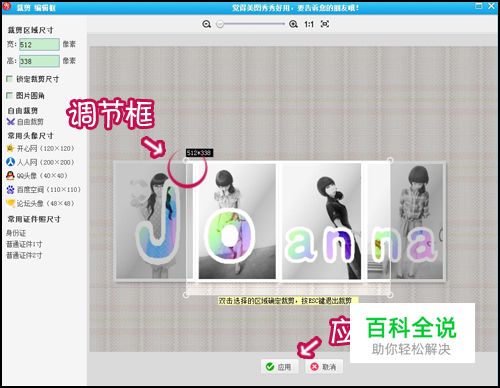
Task: Adjust the zoom slider handle
Action: pyautogui.click(x=220, y=24)
